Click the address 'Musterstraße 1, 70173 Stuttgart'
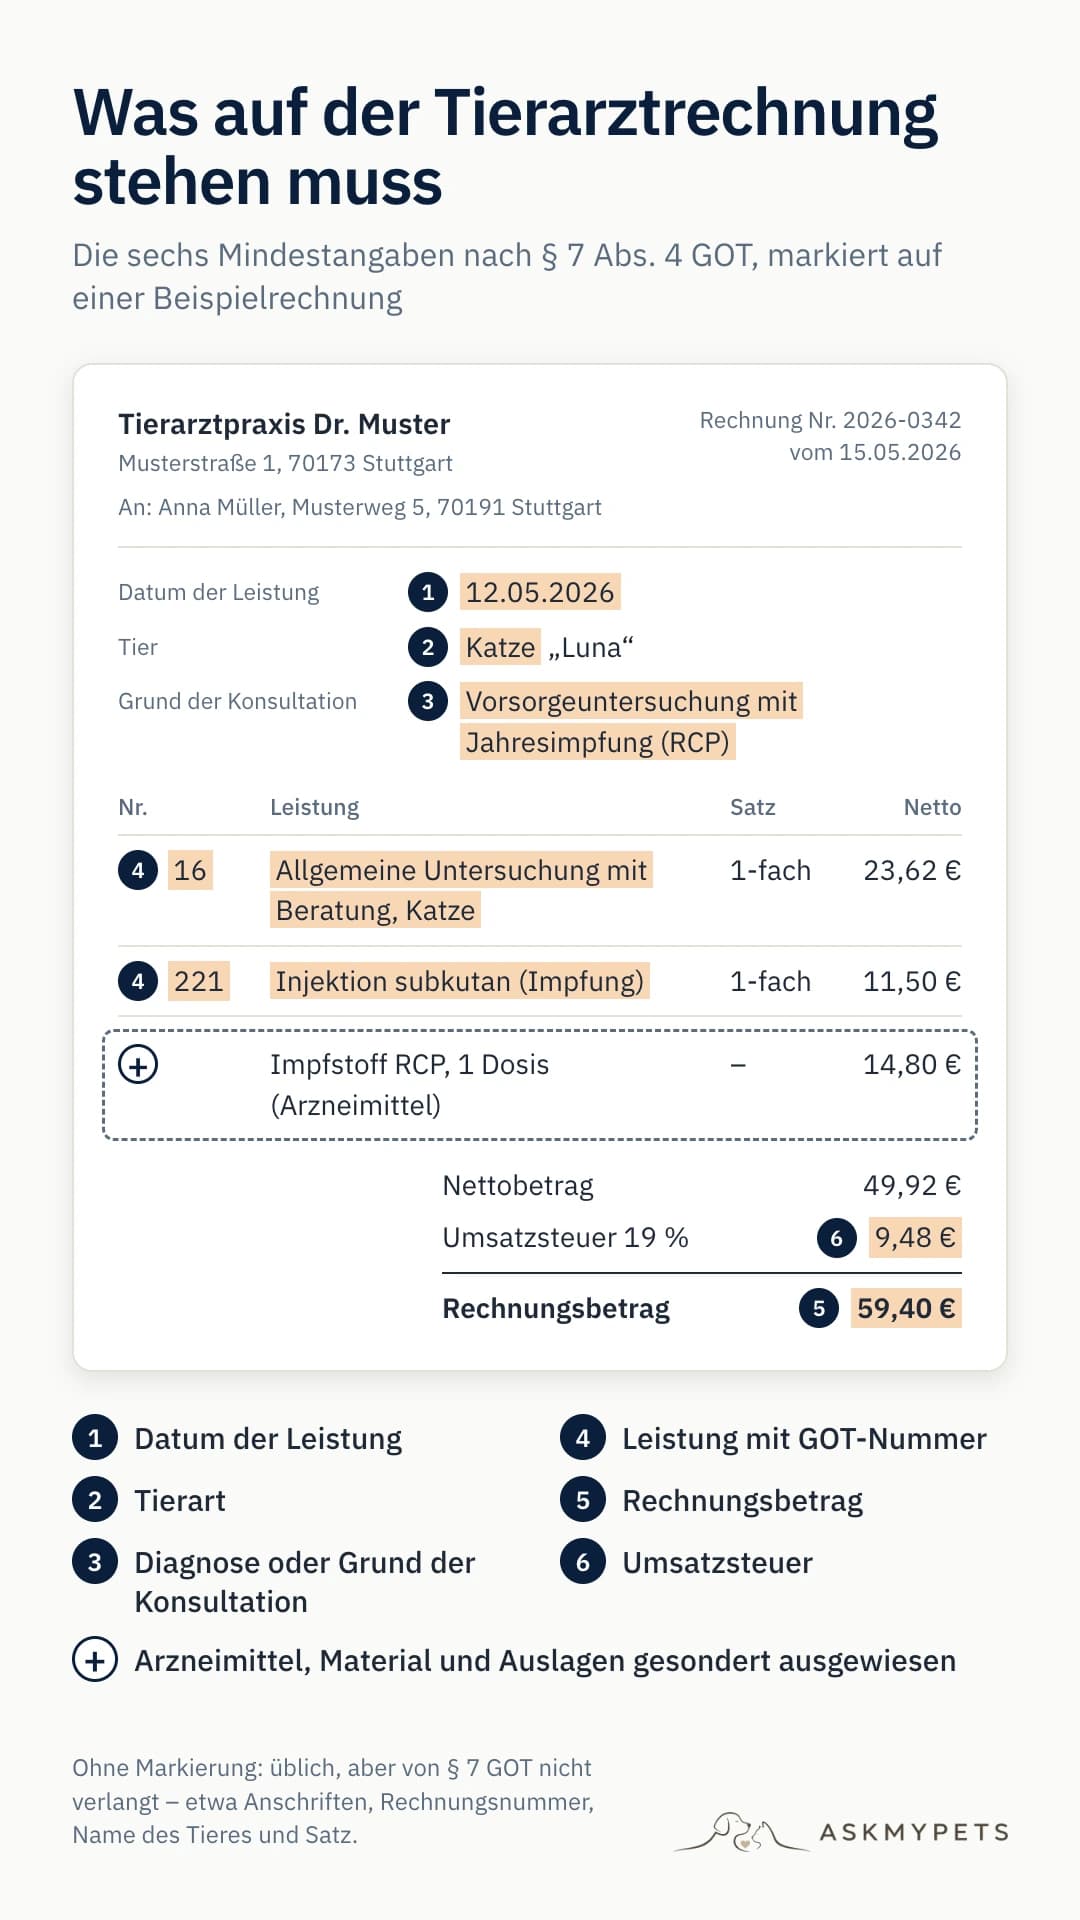Image resolution: width=1080 pixels, height=1920 pixels. [x=285, y=463]
